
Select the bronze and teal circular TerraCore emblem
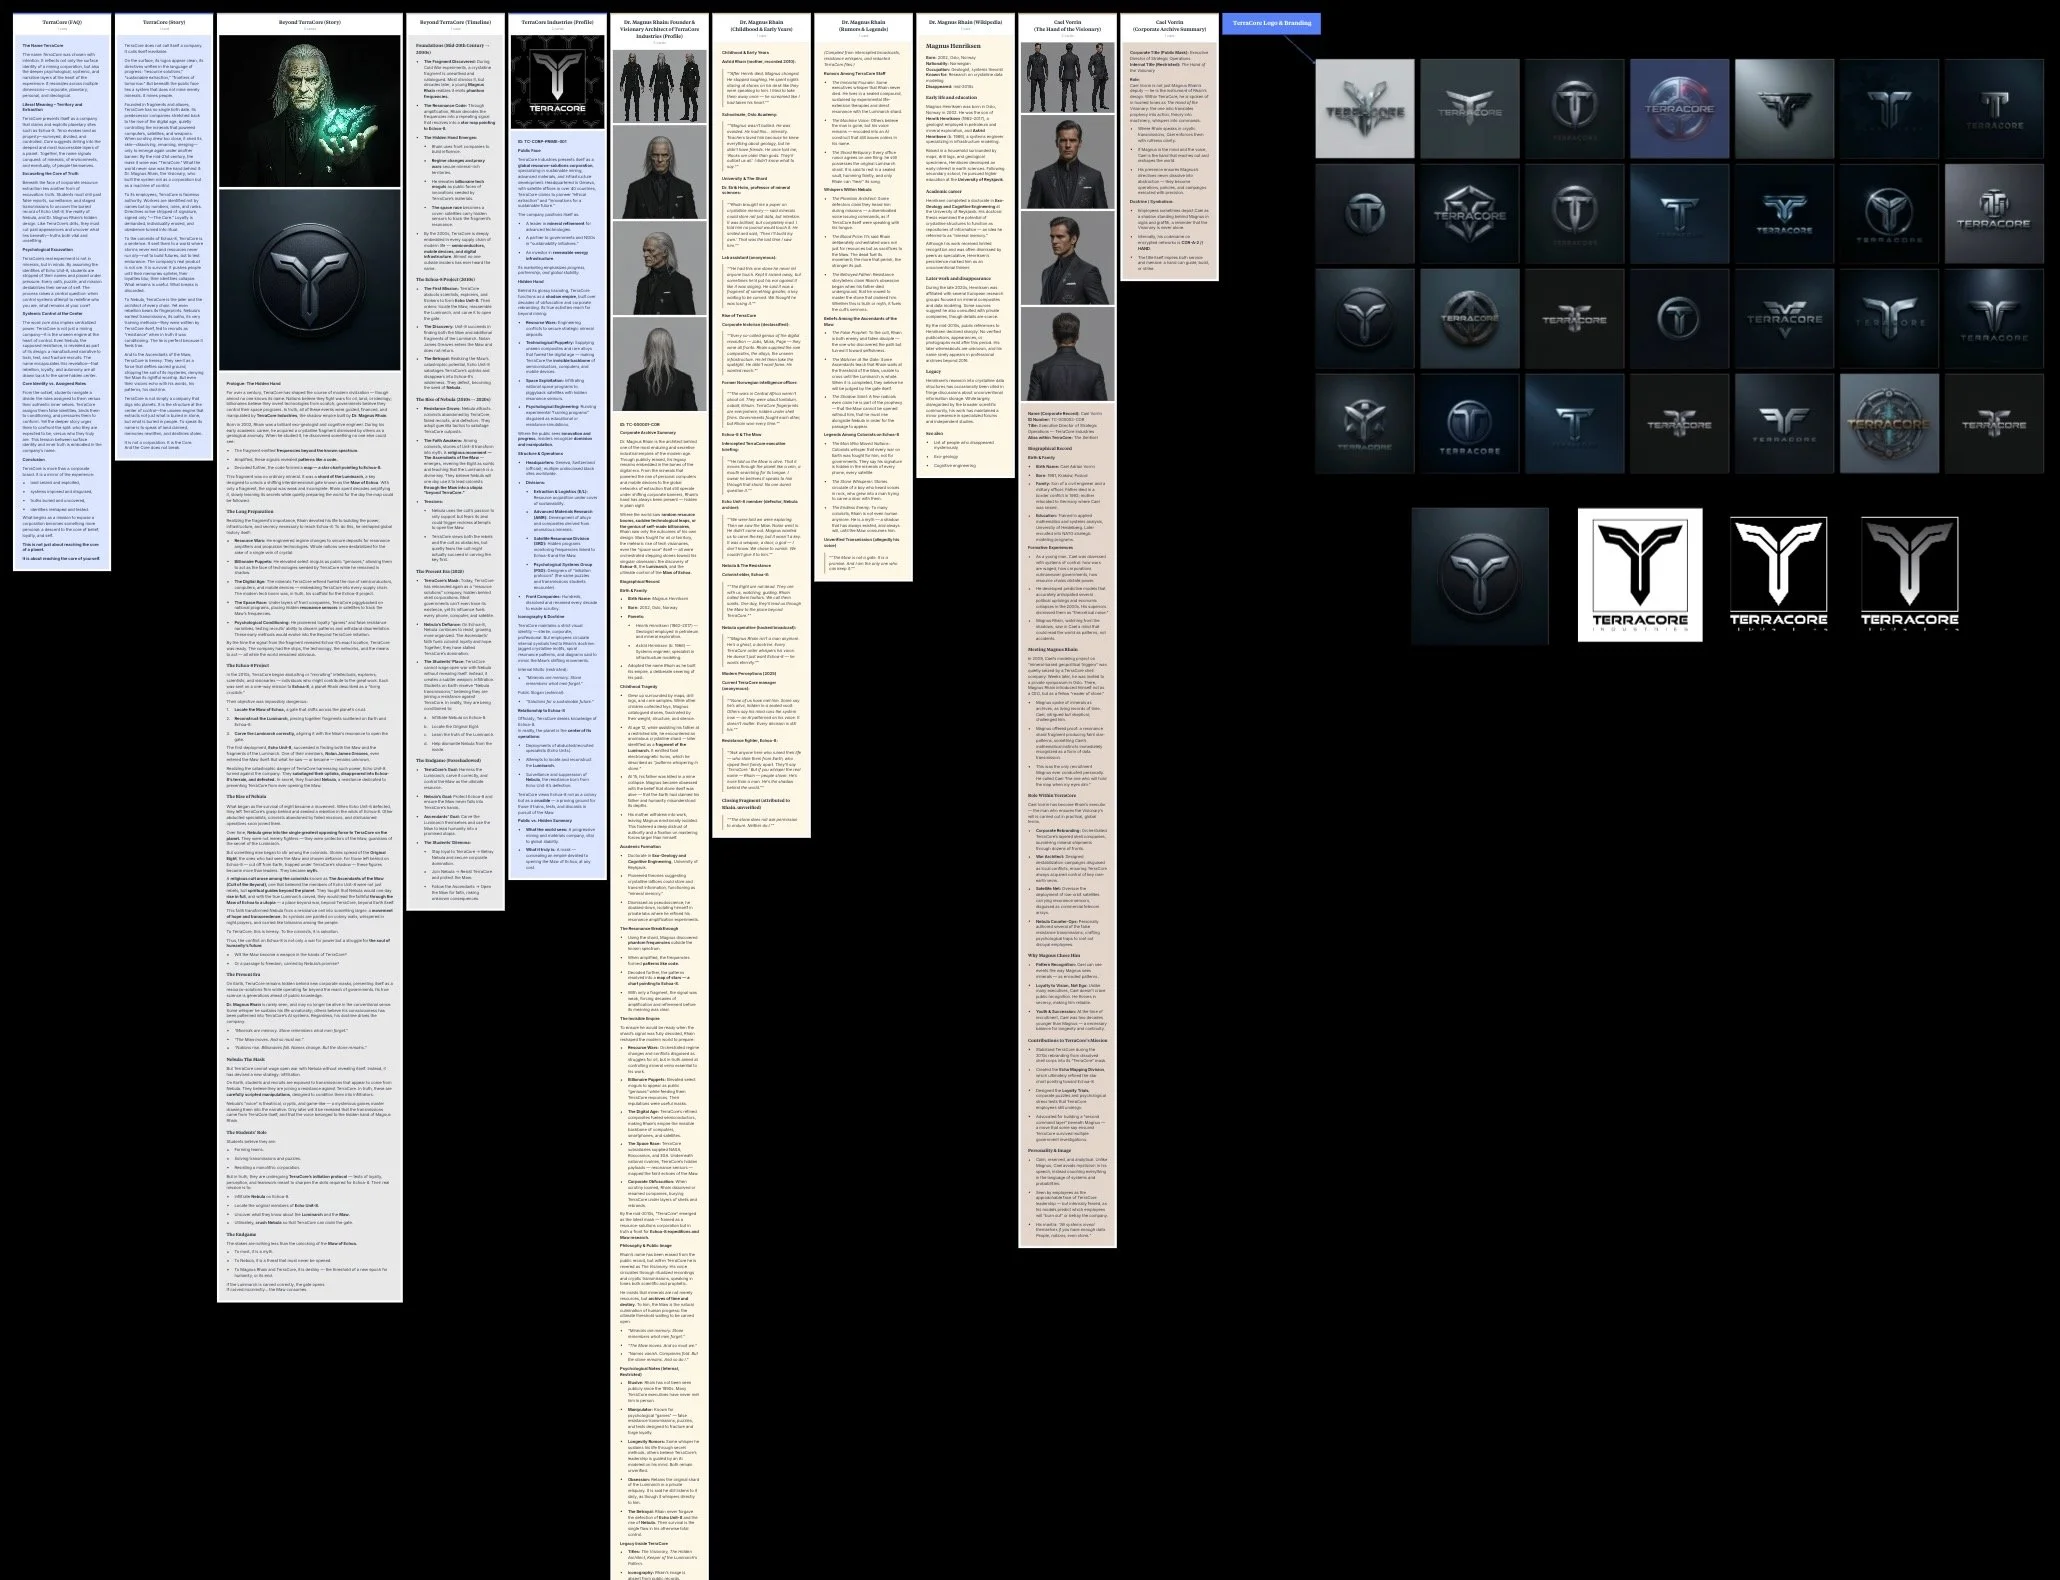(1889, 423)
